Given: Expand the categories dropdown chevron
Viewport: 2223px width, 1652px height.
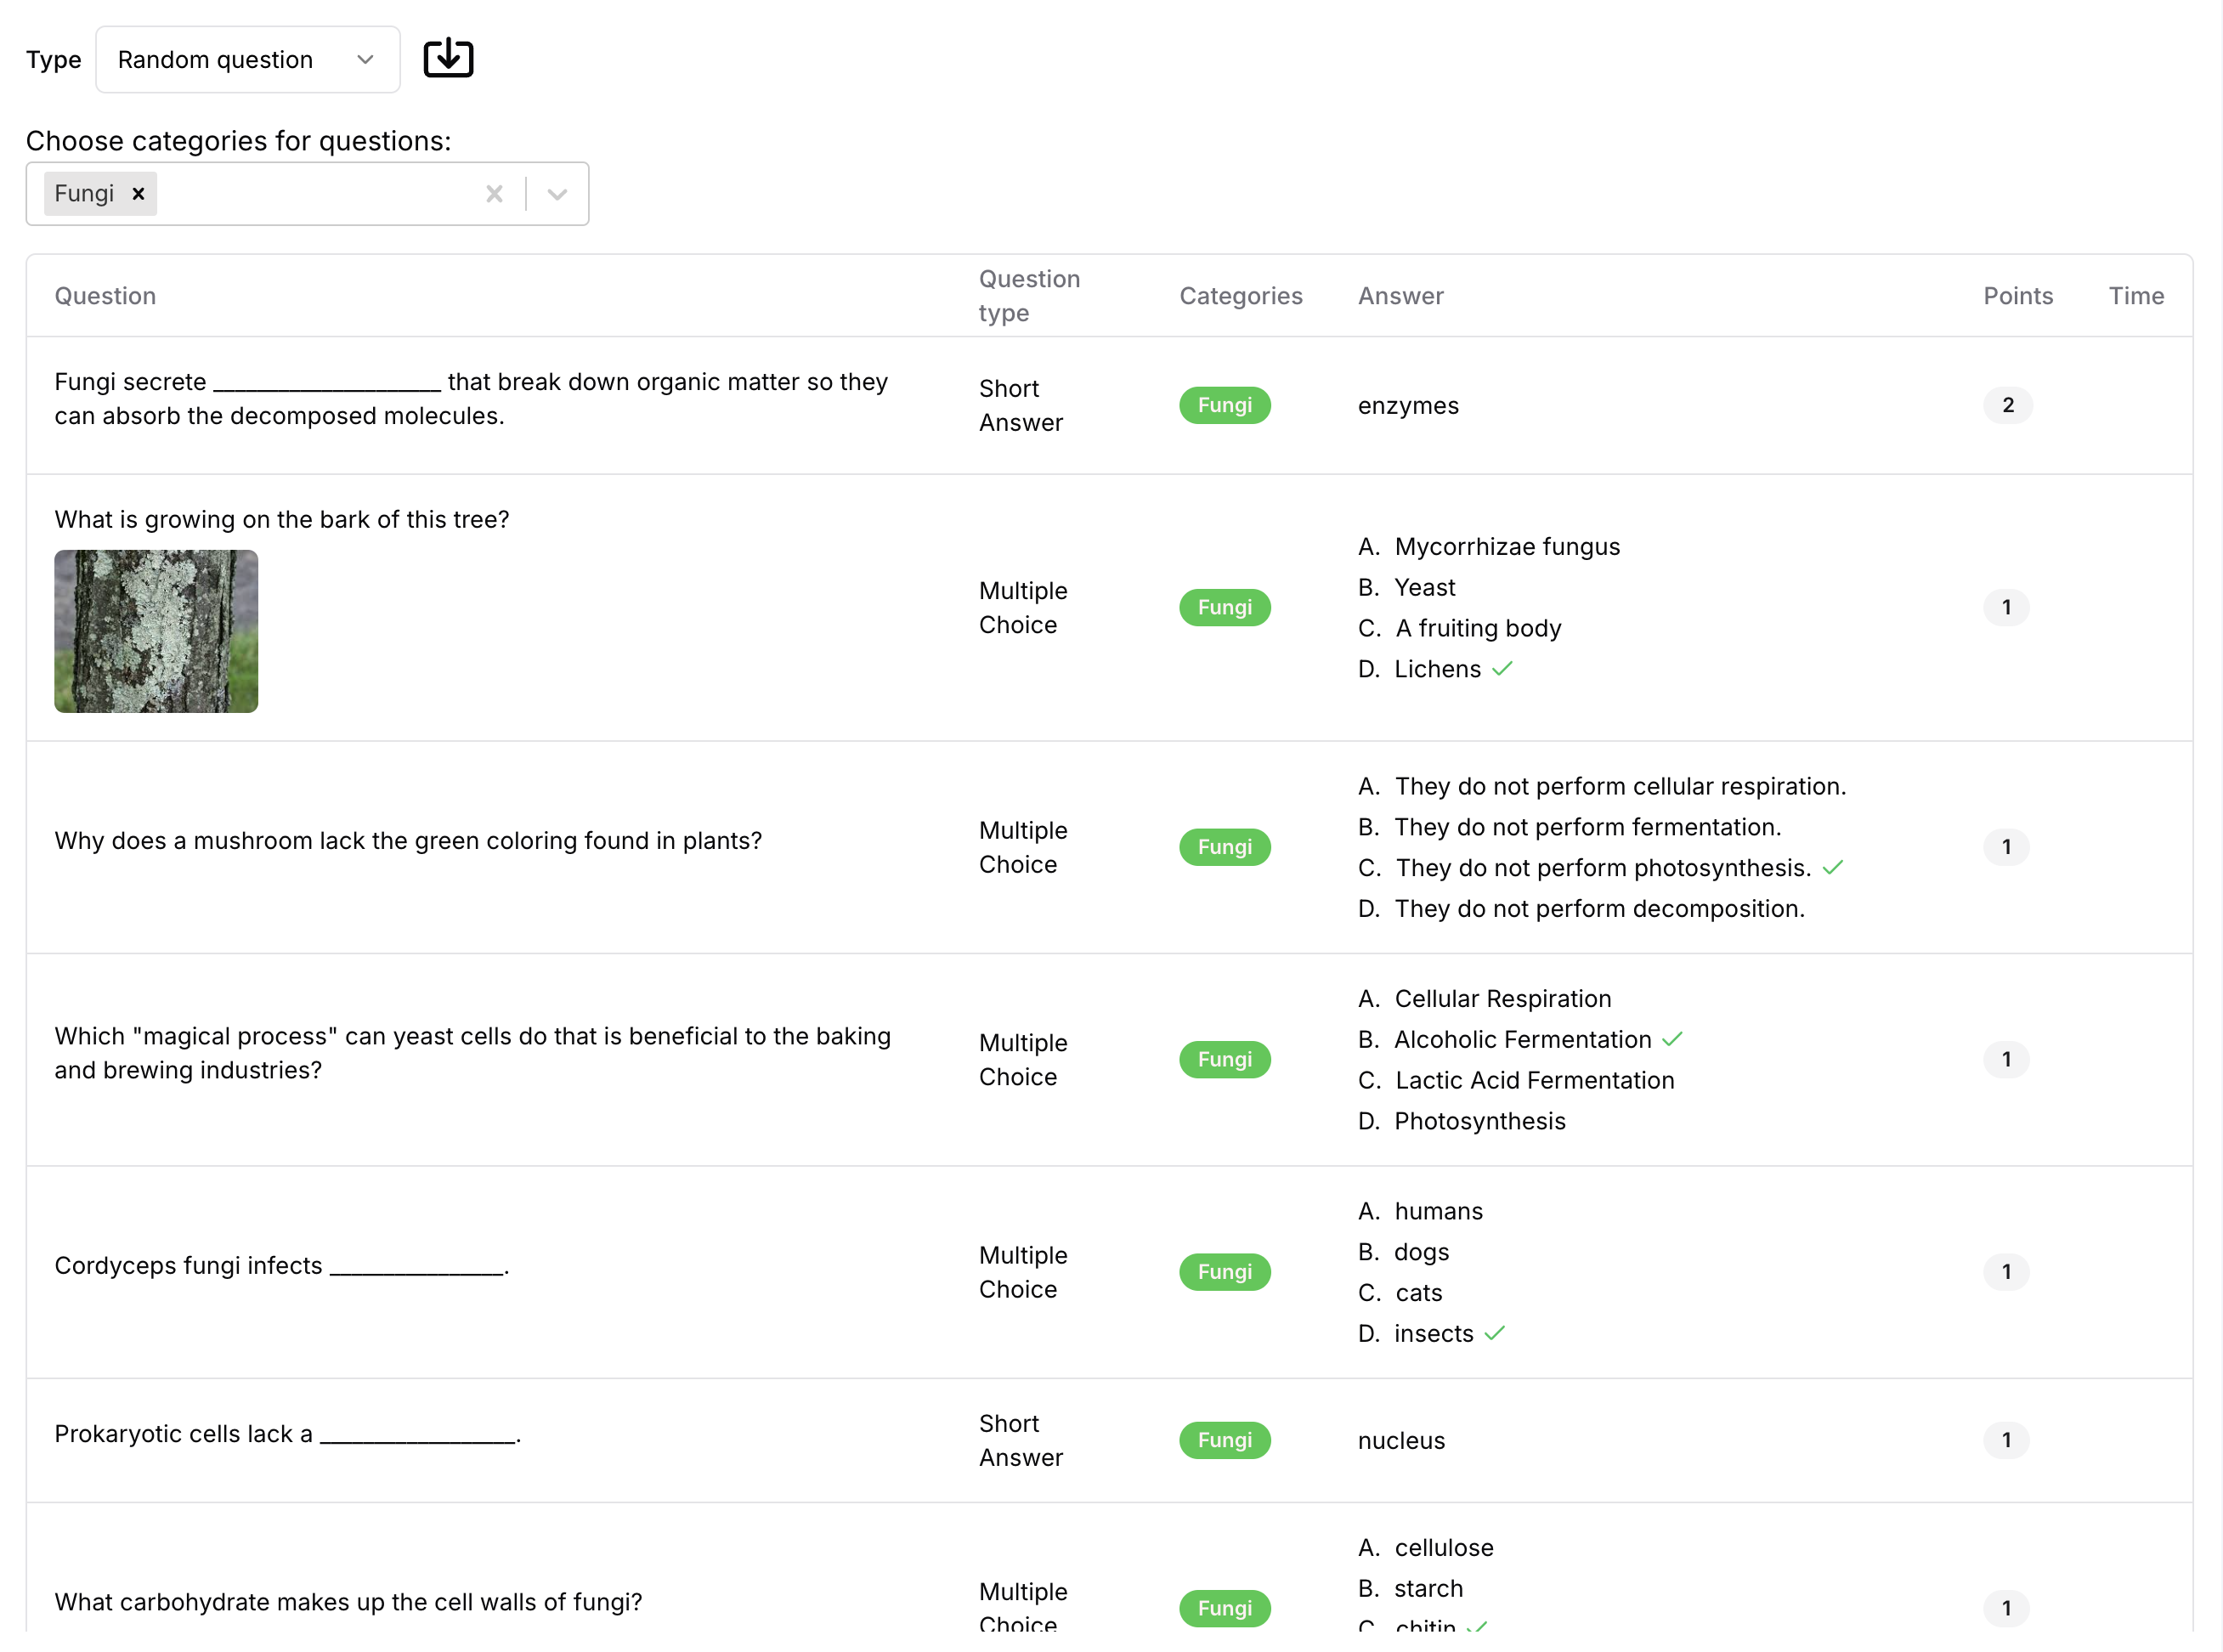Looking at the screenshot, I should (x=557, y=194).
